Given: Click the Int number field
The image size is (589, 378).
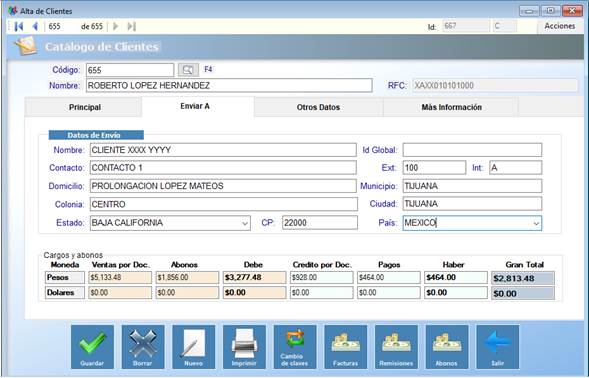Looking at the screenshot, I should click(515, 168).
